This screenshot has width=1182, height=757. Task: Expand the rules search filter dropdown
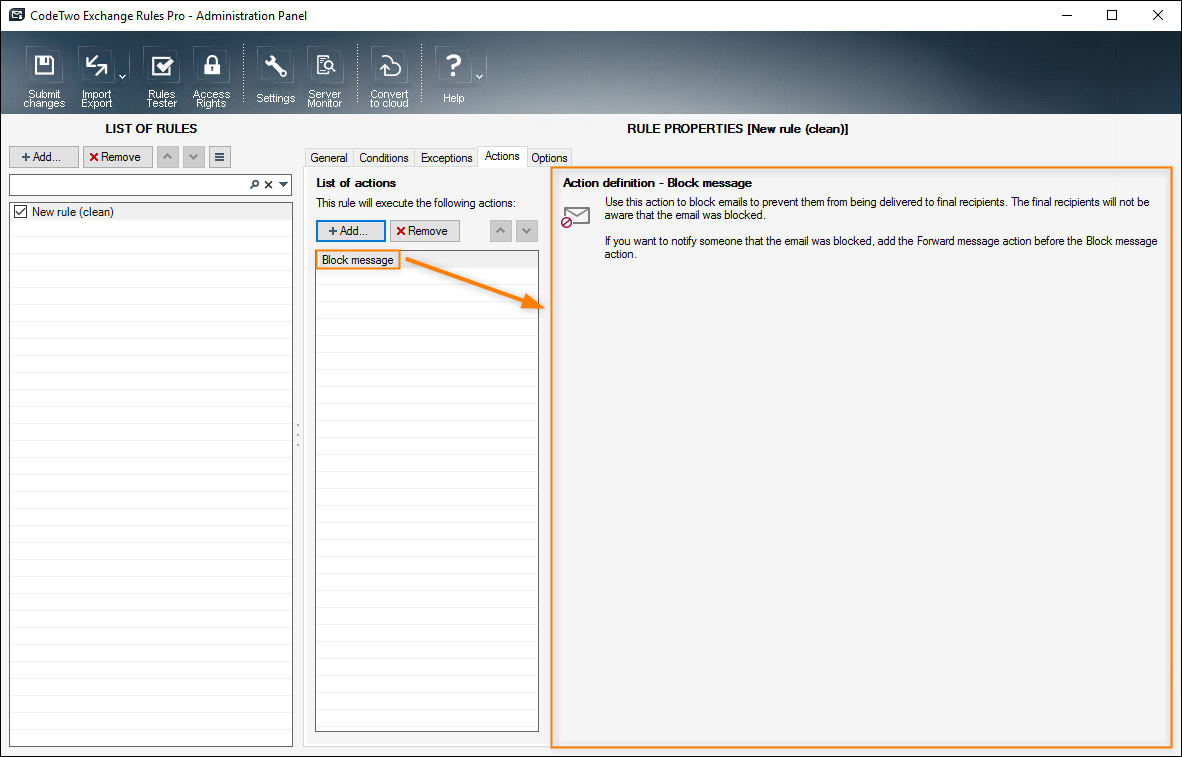pos(283,184)
